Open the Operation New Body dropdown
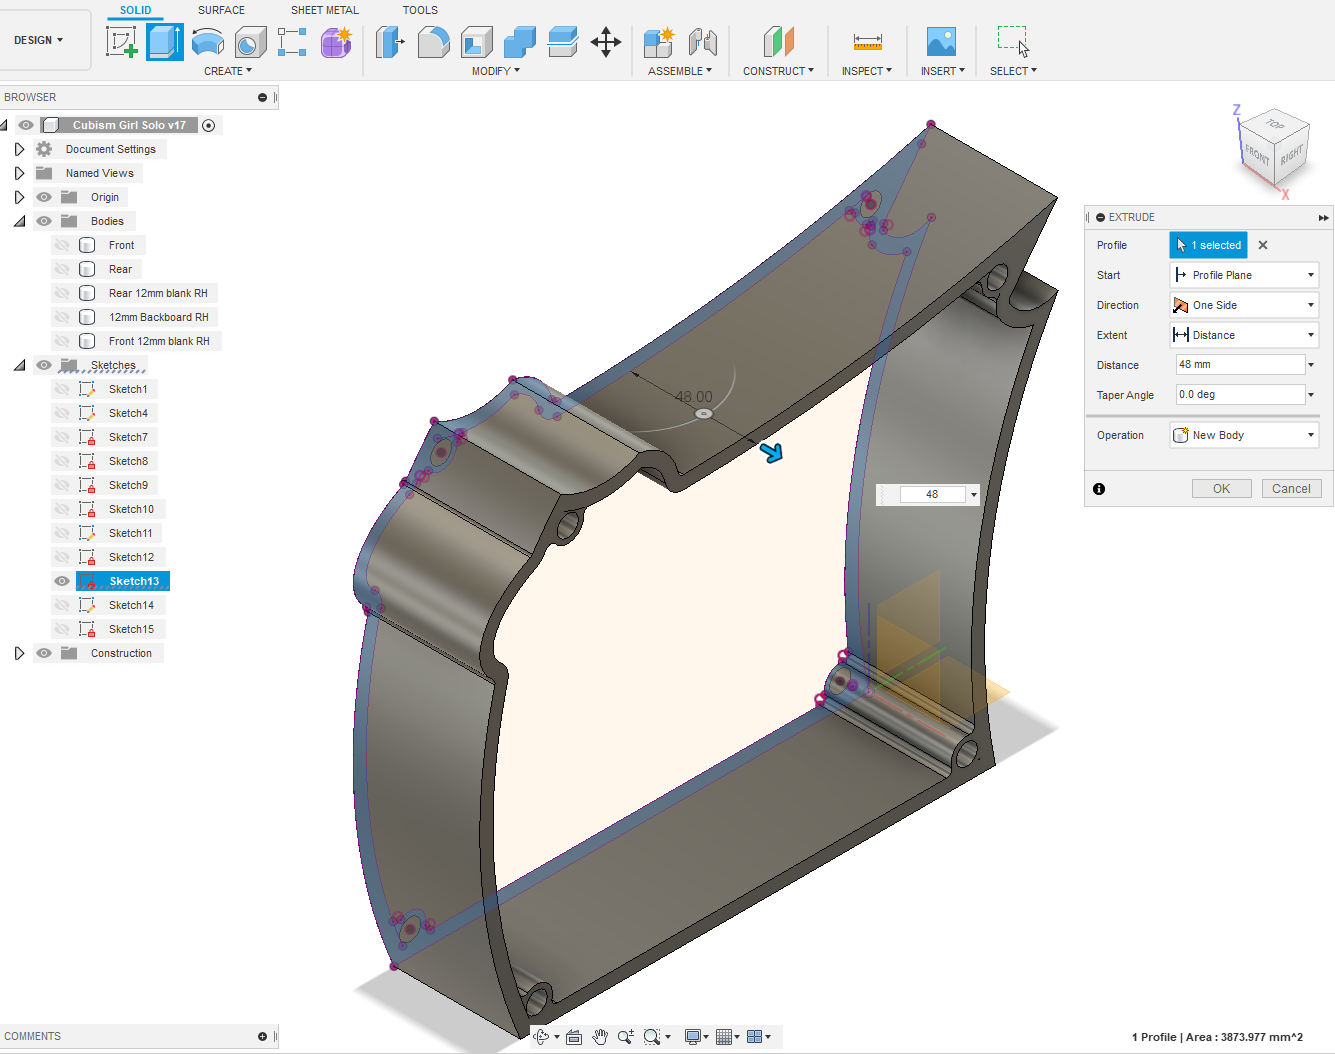This screenshot has height=1054, width=1335. pos(1244,435)
